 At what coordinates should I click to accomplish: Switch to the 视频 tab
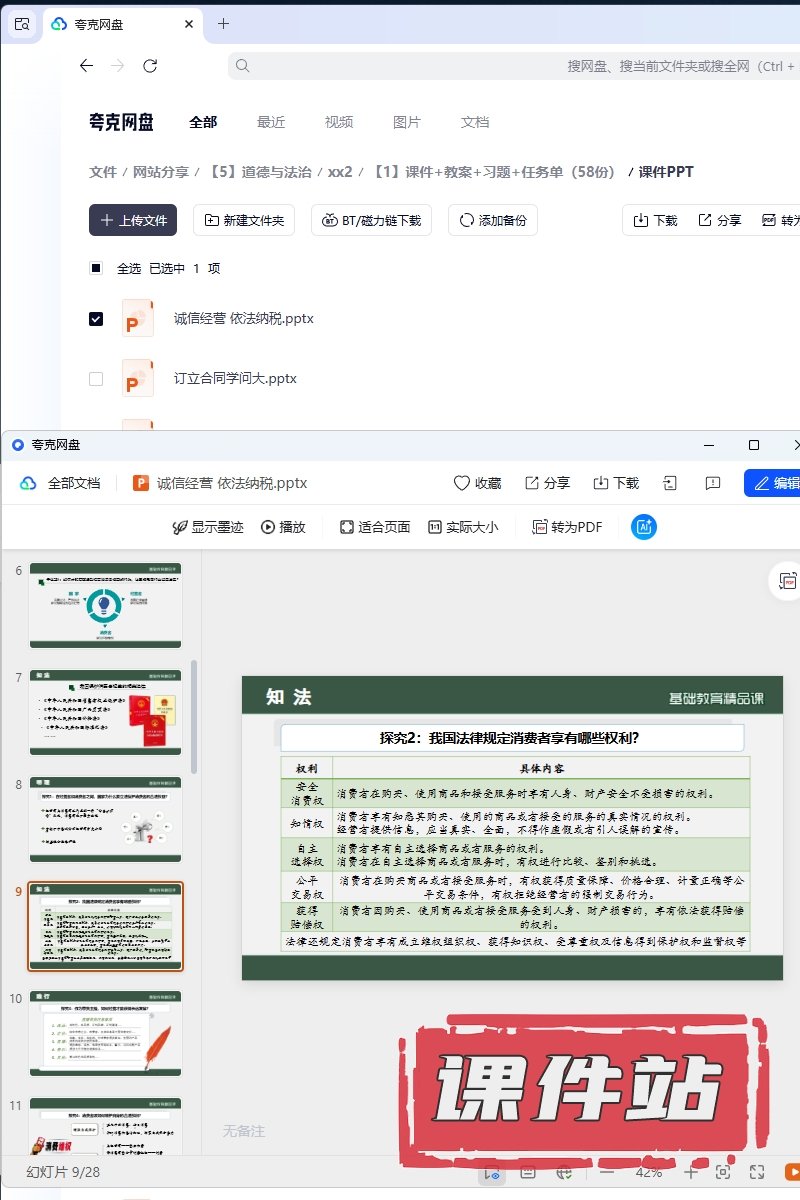pyautogui.click(x=339, y=122)
